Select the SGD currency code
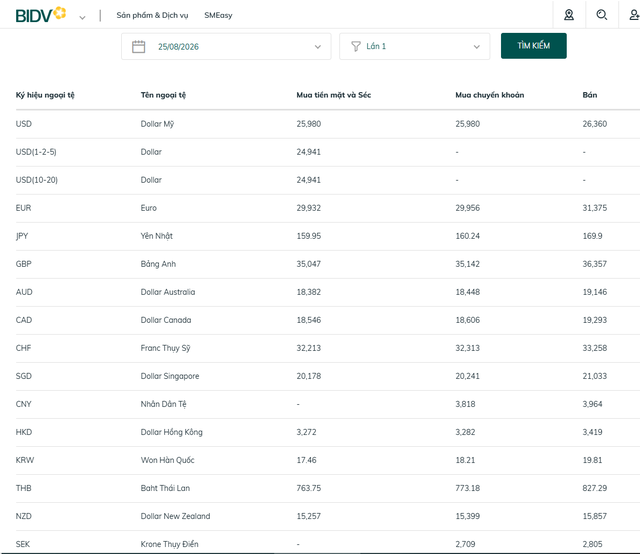 click(24, 376)
